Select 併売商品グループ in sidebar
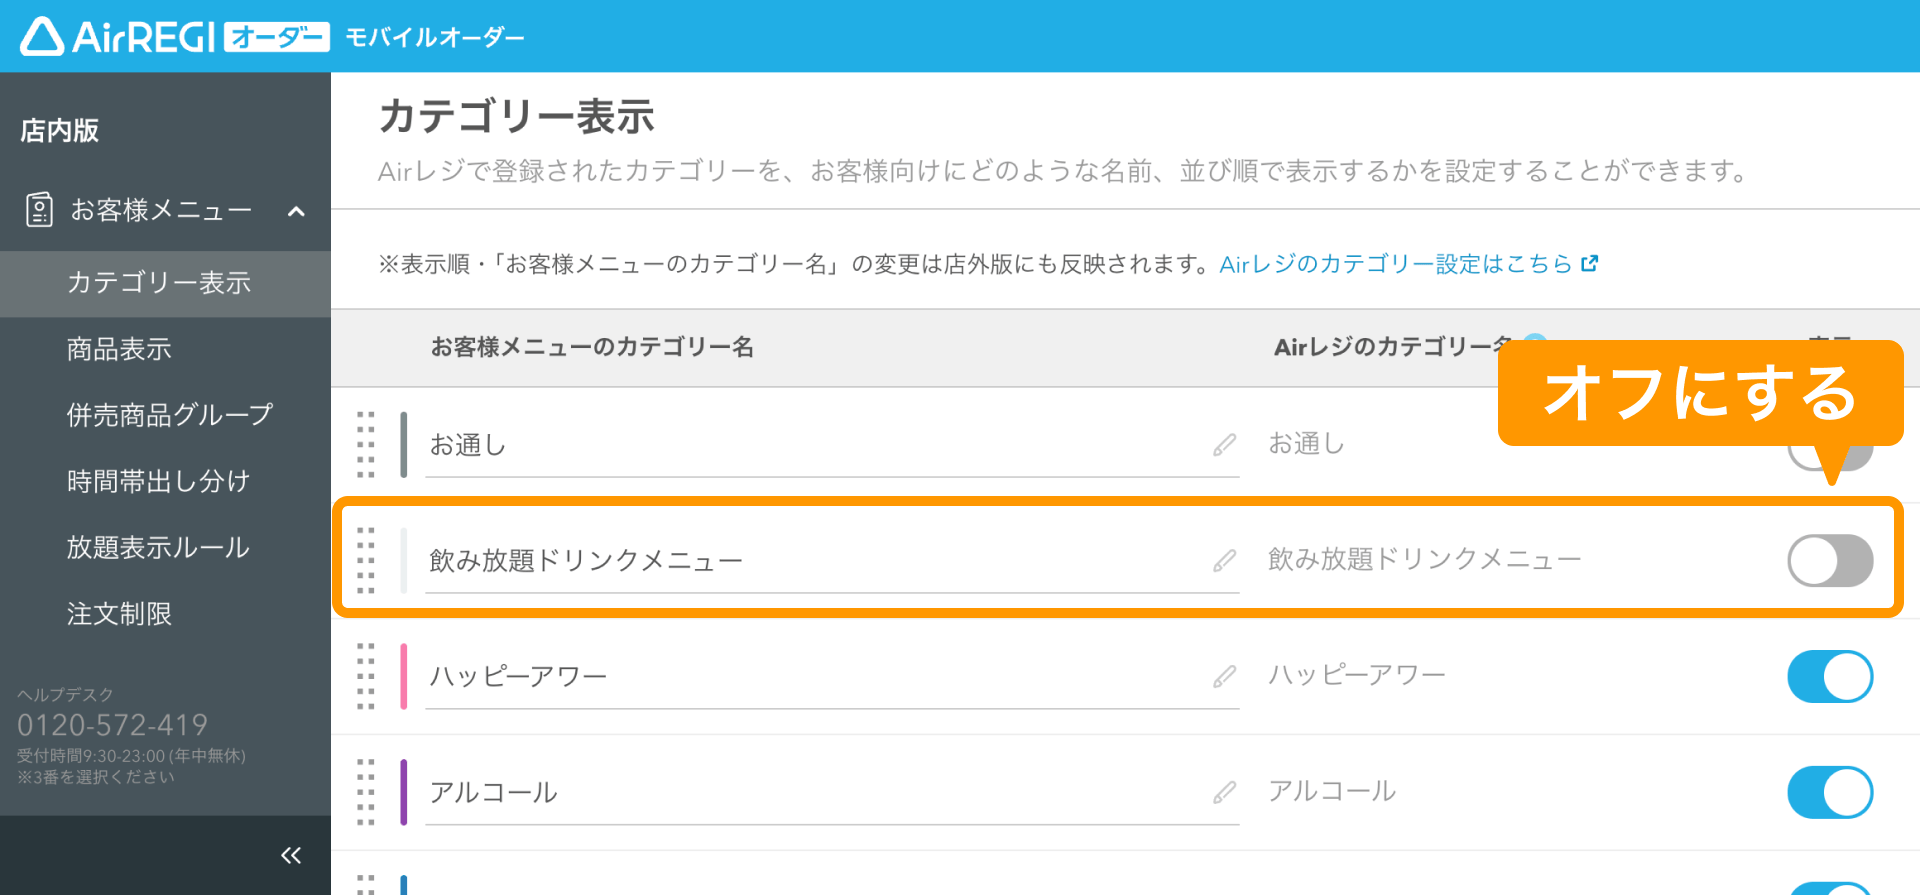 coord(169,415)
